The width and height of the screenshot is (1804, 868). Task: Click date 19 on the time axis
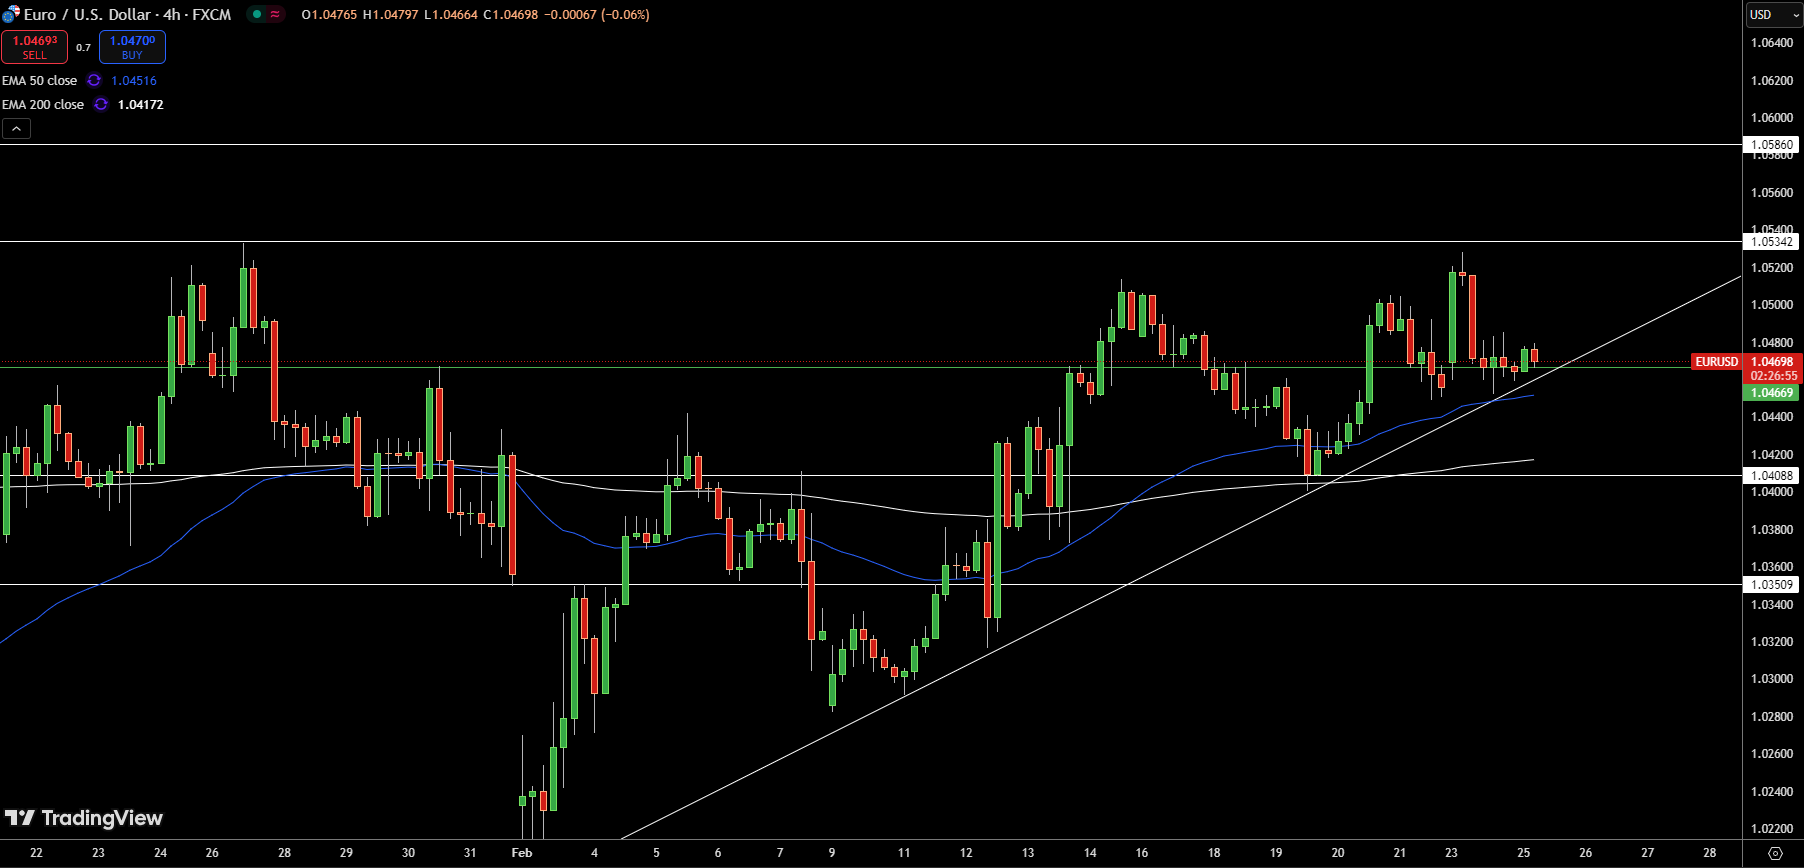tap(1276, 853)
